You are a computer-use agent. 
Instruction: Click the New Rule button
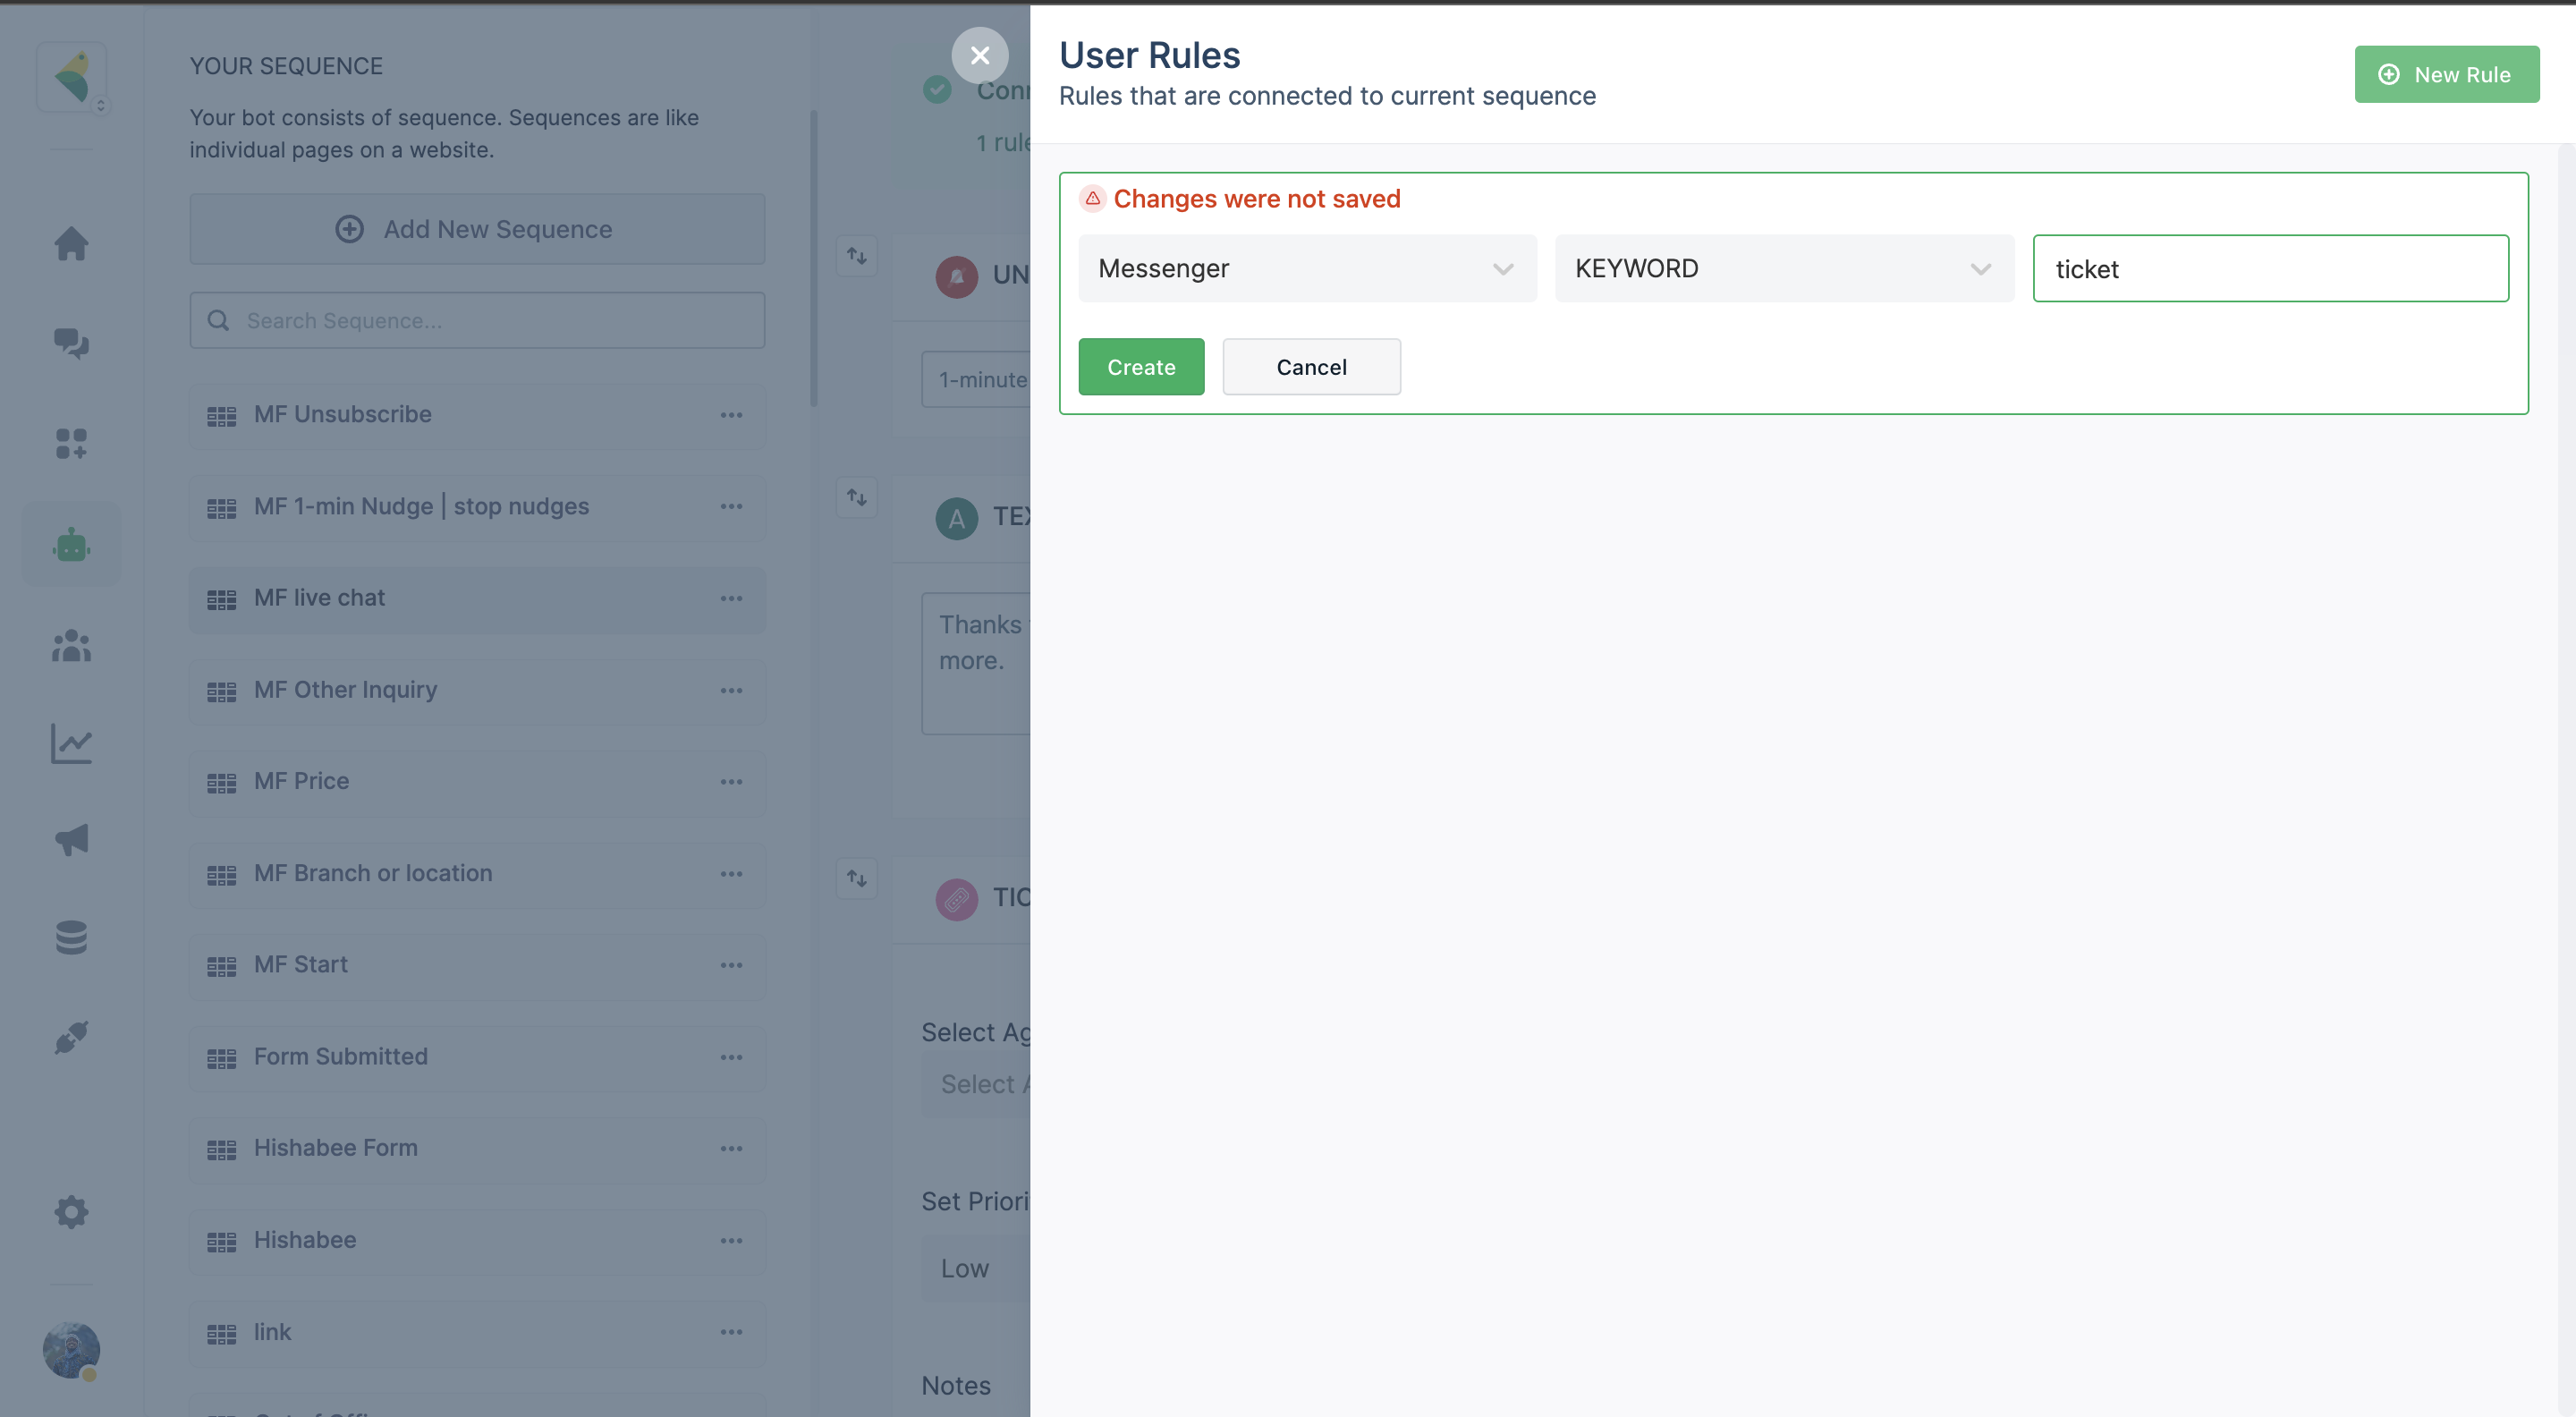coord(2445,74)
